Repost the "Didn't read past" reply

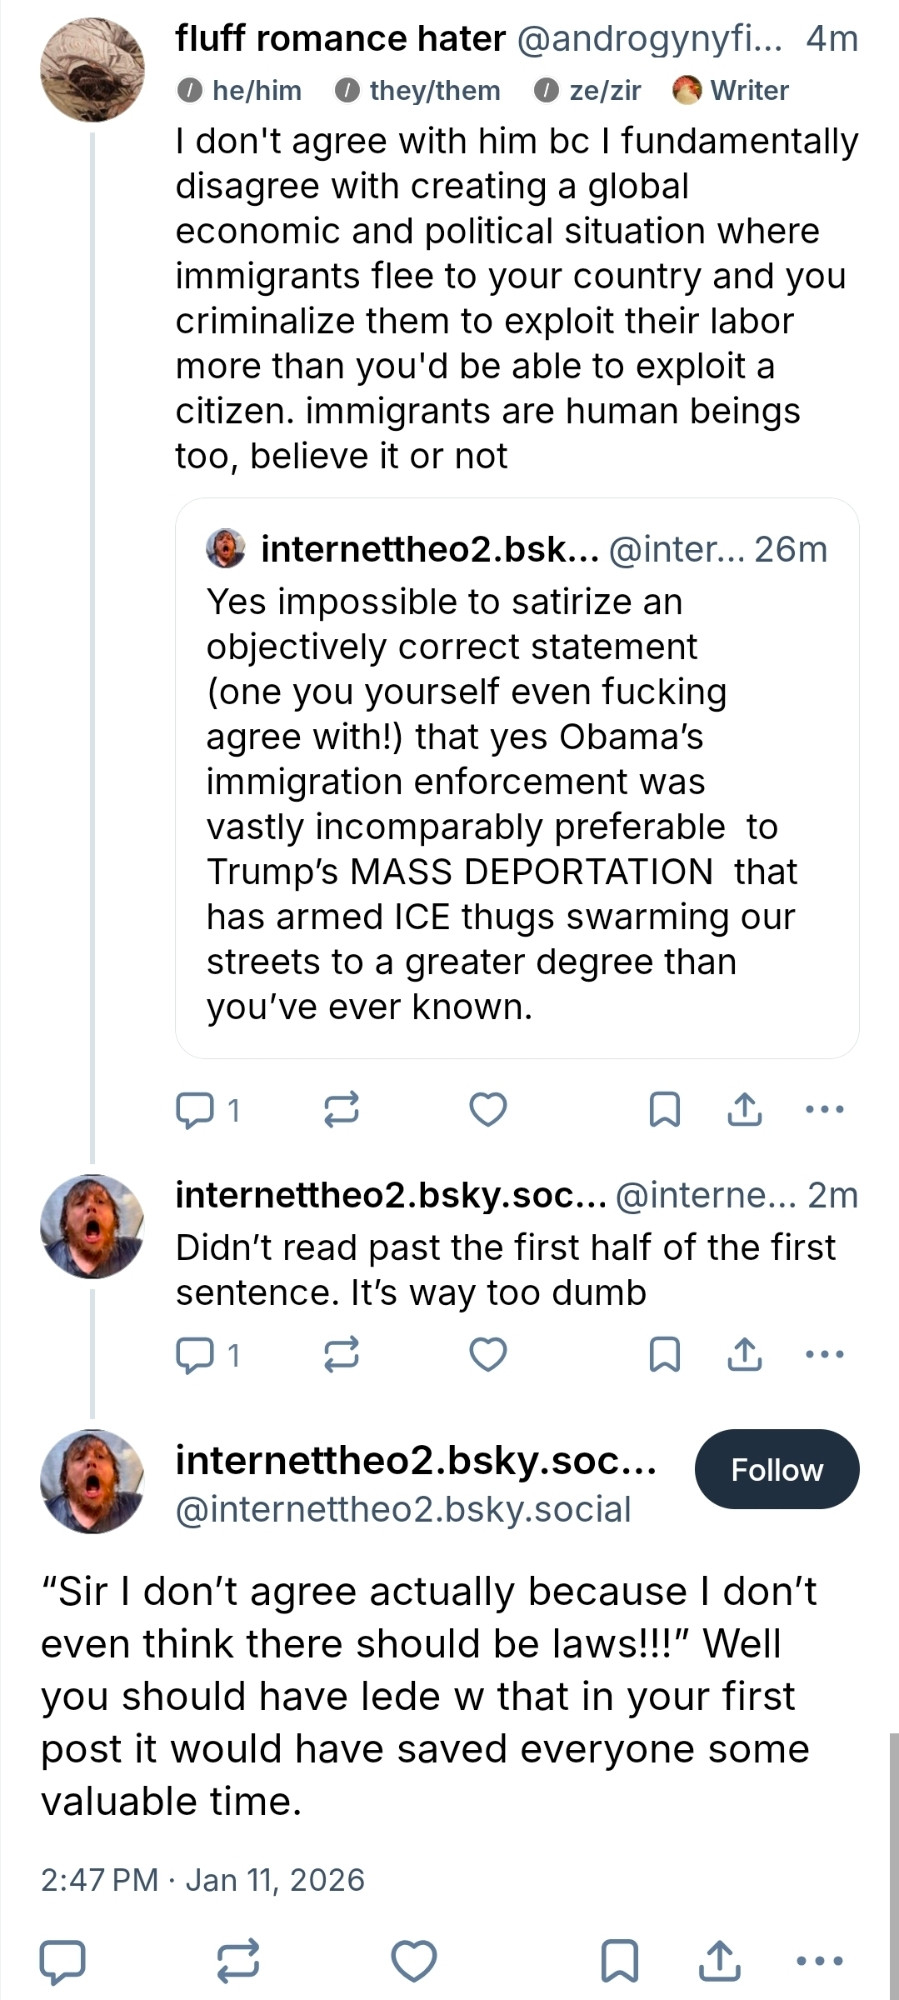(342, 1355)
